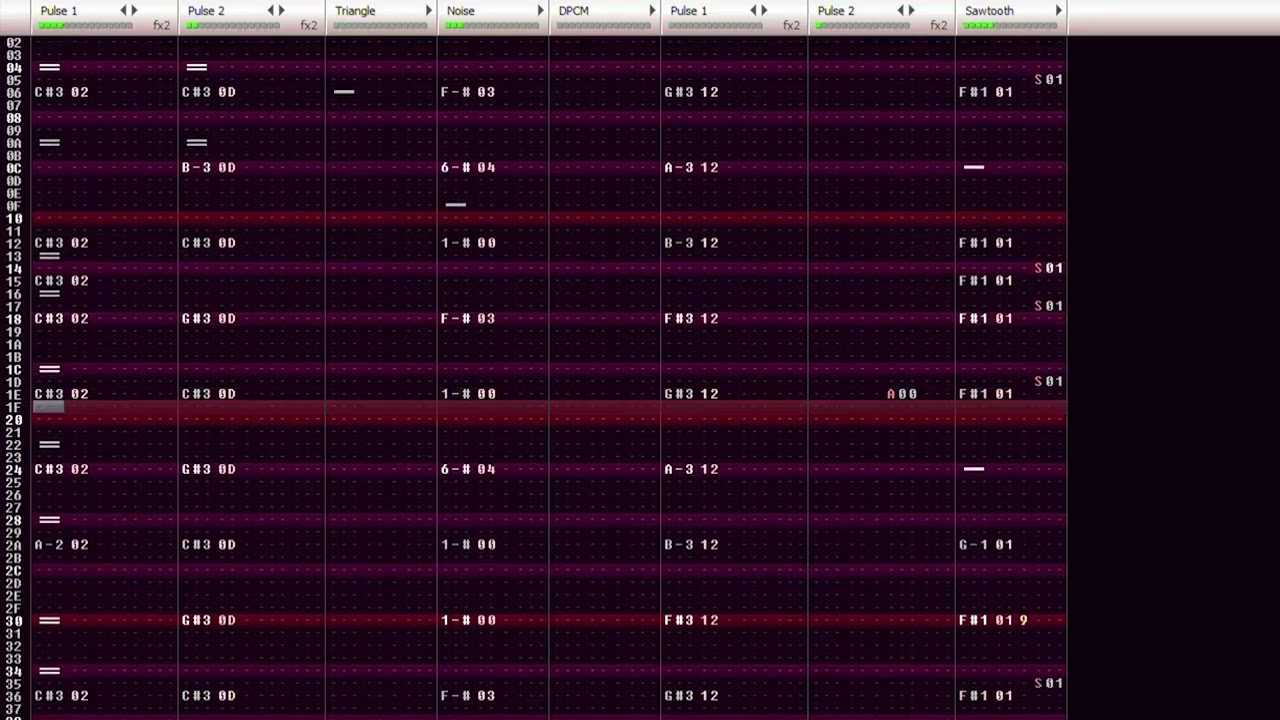Select G#3 0D note in row 18
Image resolution: width=1280 pixels, height=720 pixels.
[209, 318]
